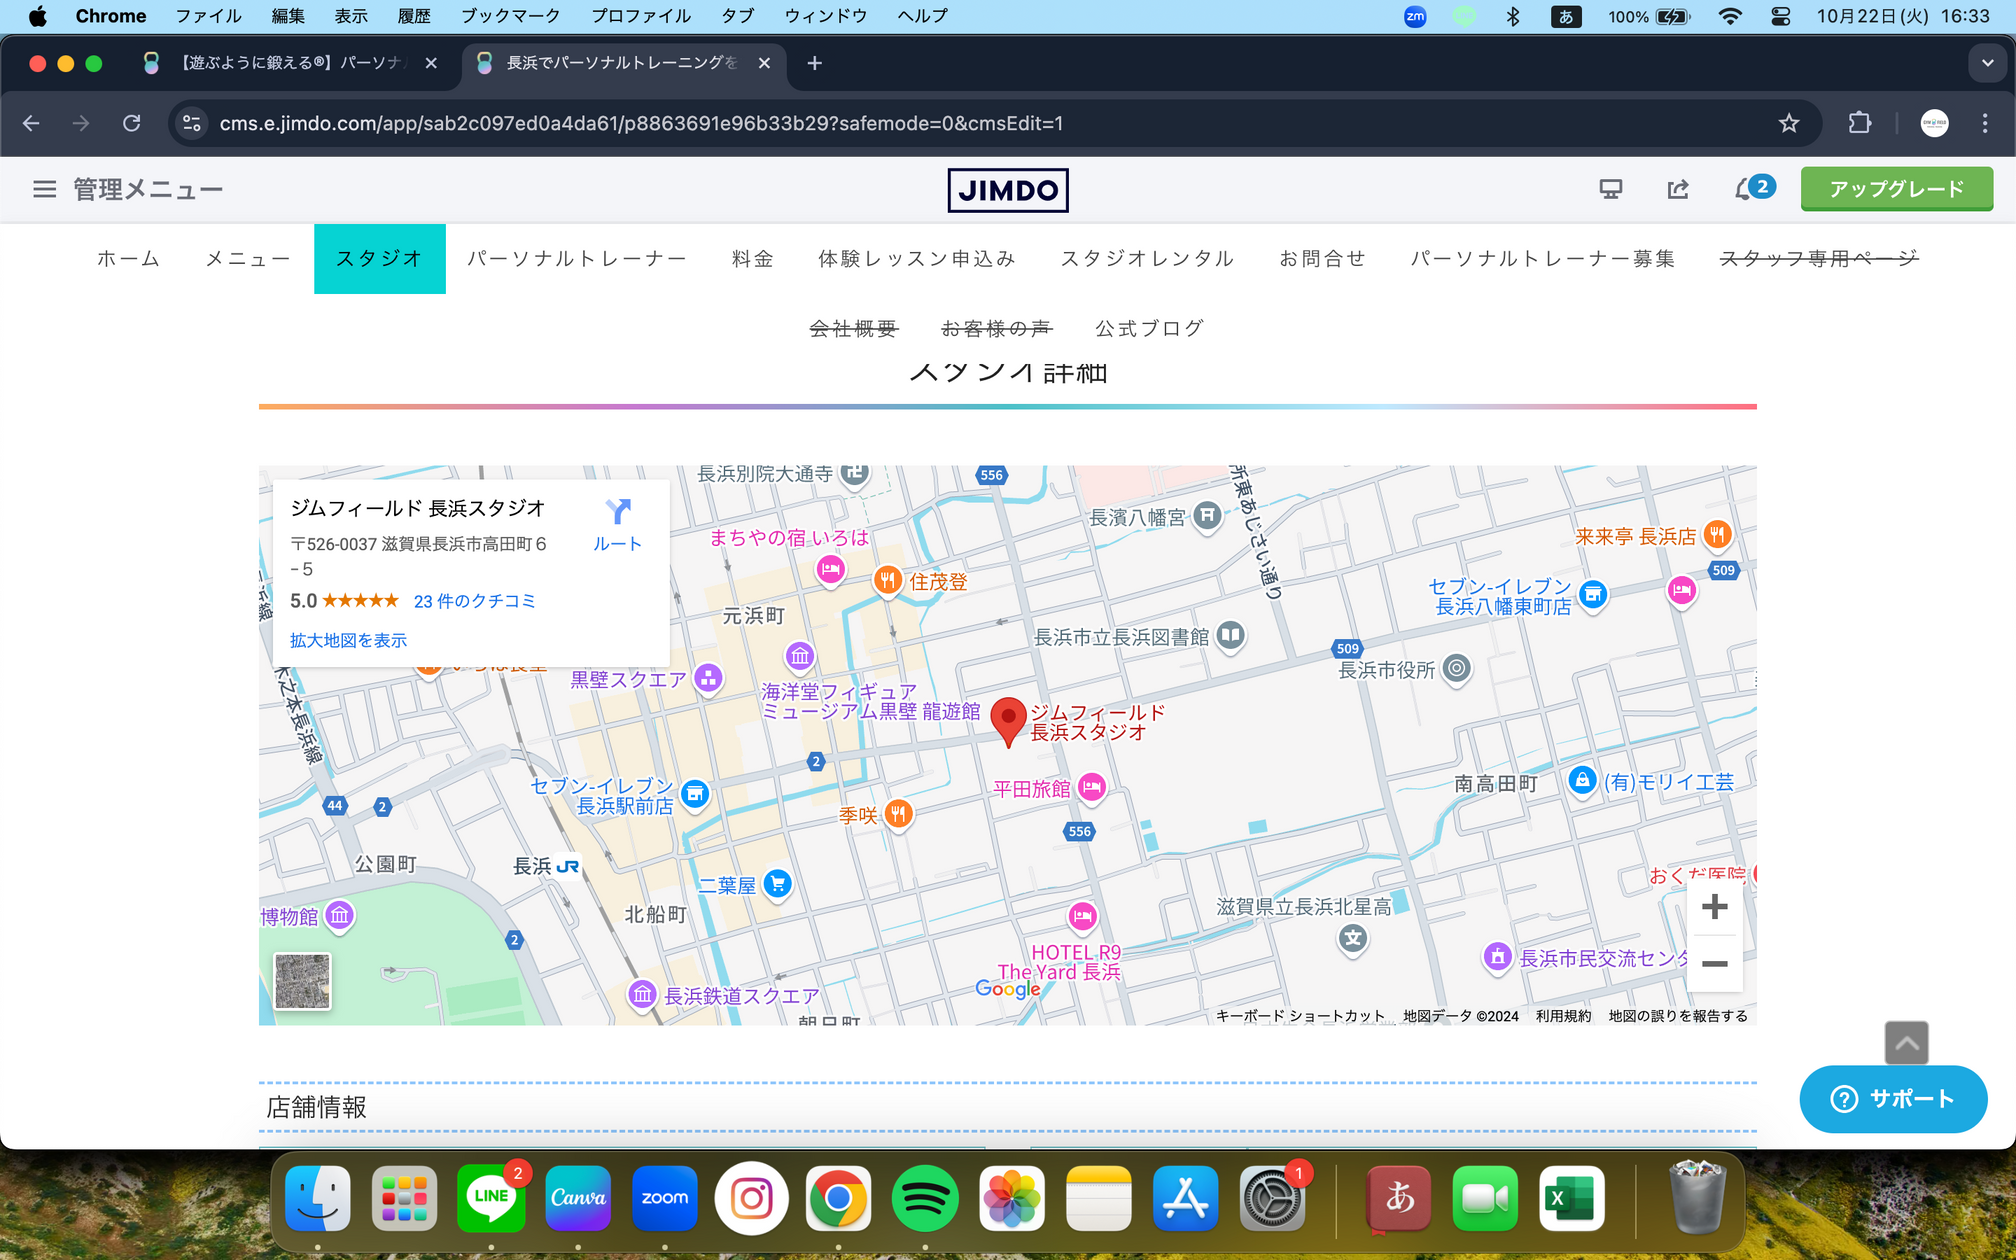This screenshot has width=2016, height=1260.
Task: Bookmark page with the star icon
Action: click(x=1789, y=123)
